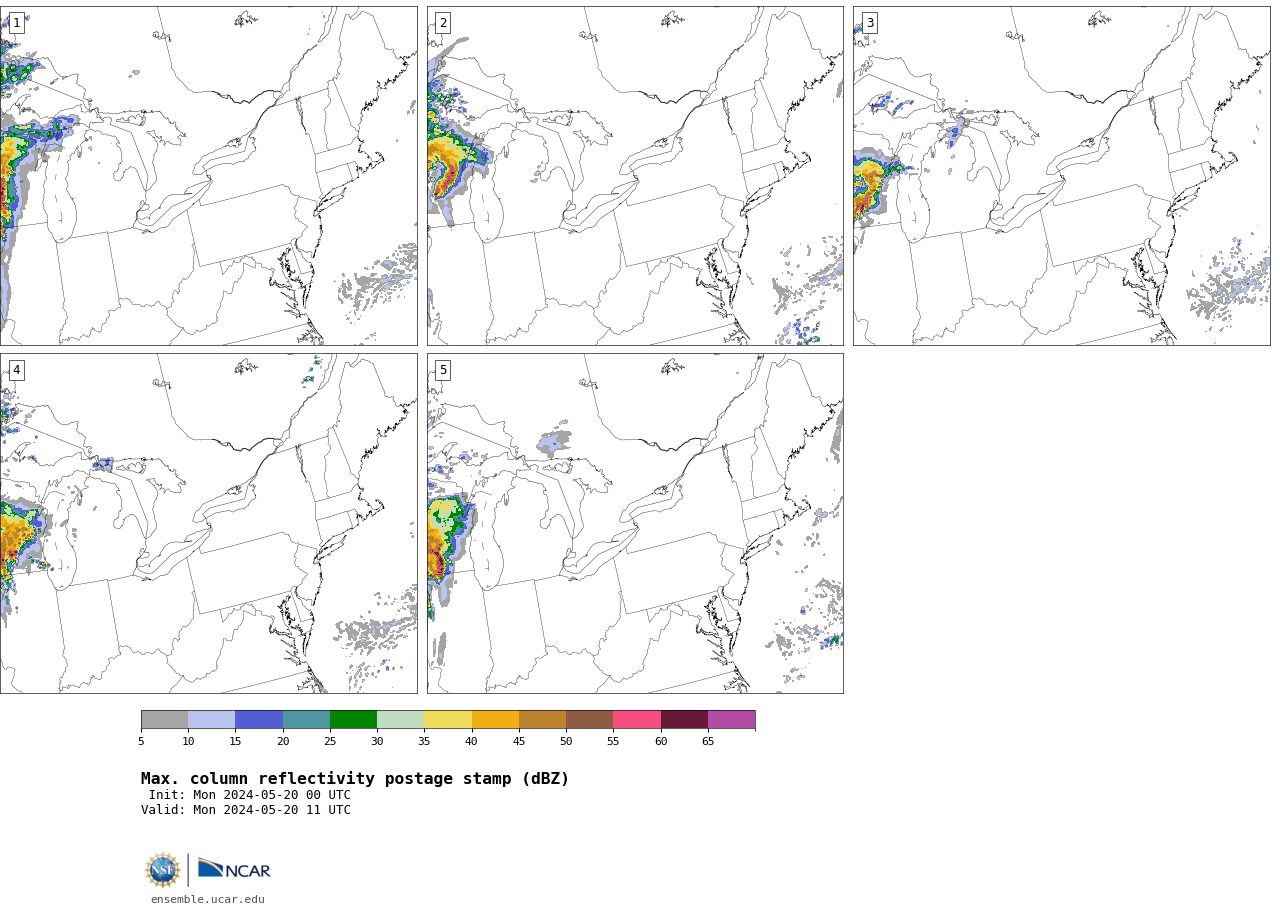
Task: Click the panel number label 1
Action: pyautogui.click(x=16, y=23)
